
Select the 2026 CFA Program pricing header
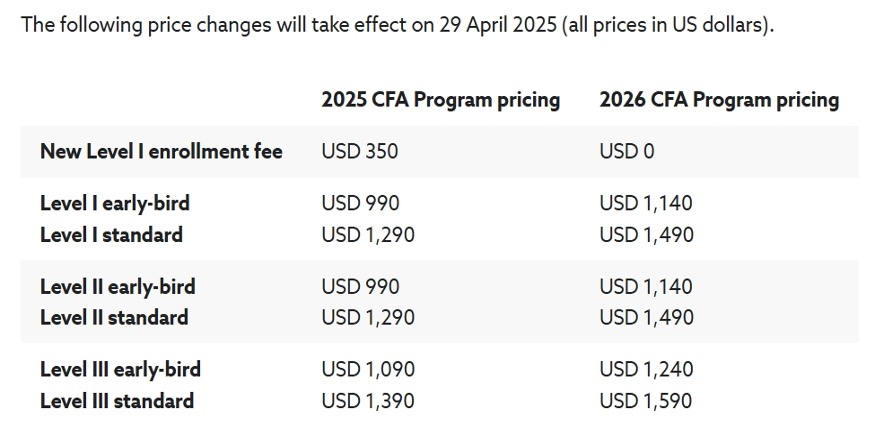click(x=718, y=100)
